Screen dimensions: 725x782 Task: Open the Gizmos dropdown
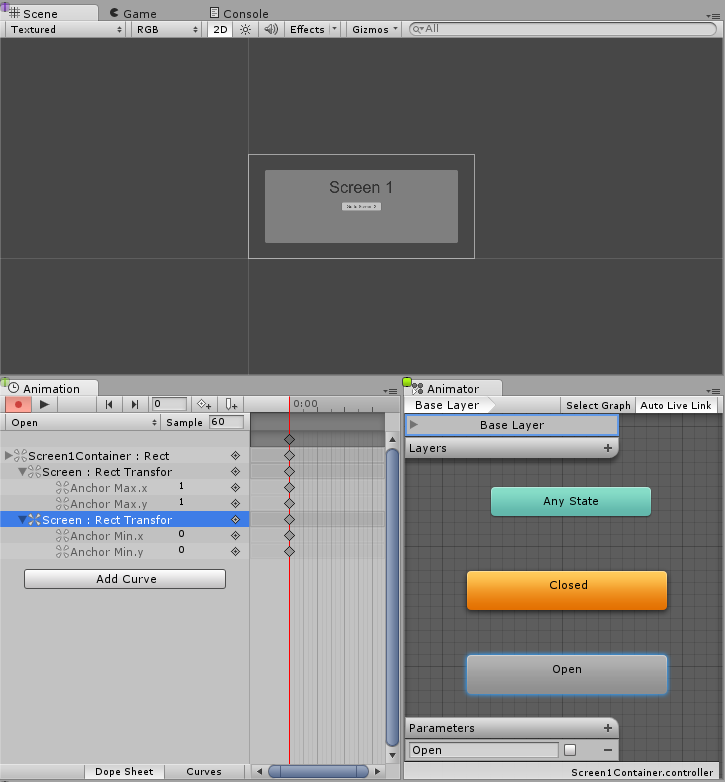pos(375,29)
